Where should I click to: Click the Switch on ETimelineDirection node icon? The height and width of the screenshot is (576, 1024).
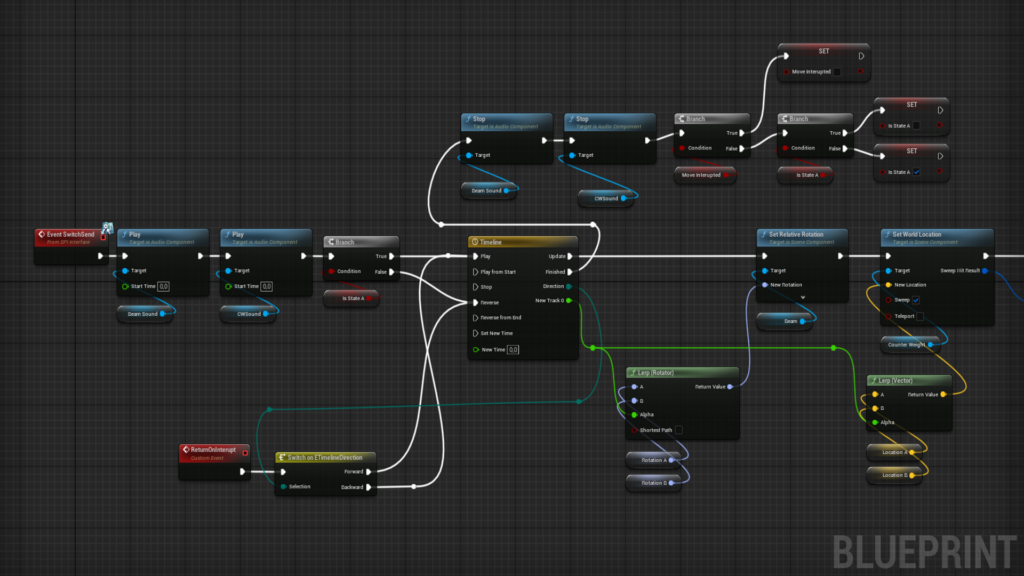tap(282, 457)
